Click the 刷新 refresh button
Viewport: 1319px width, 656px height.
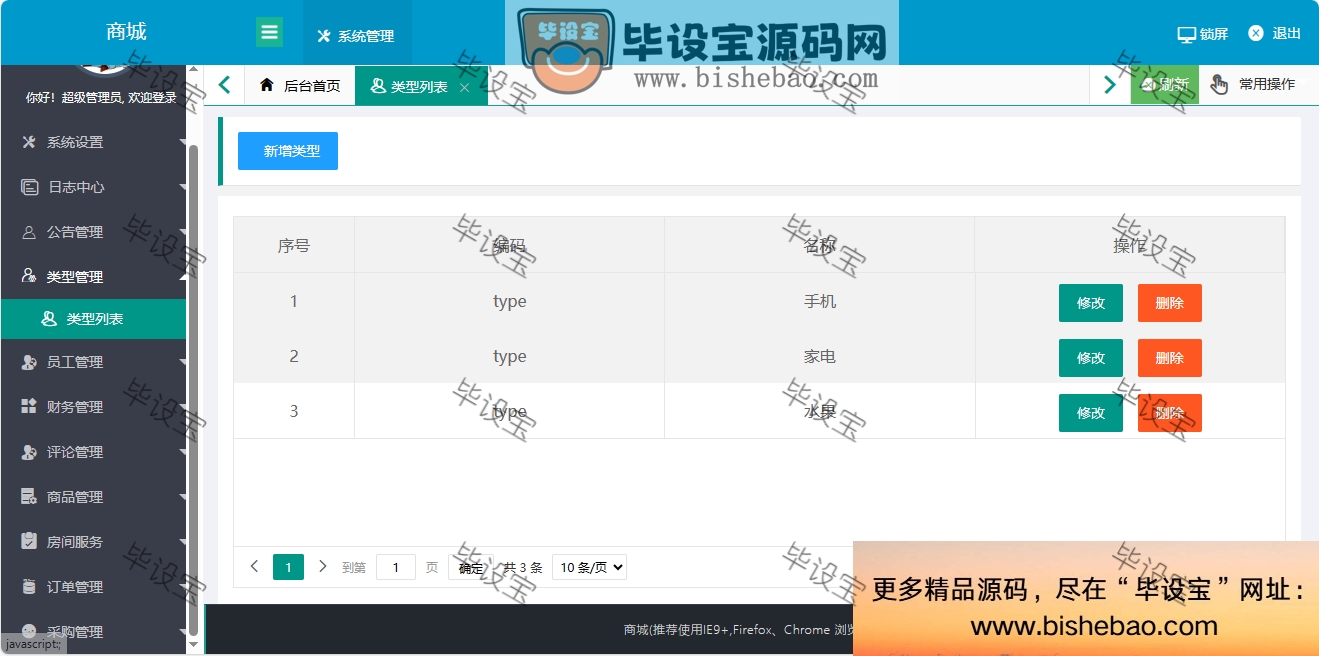click(x=1165, y=85)
